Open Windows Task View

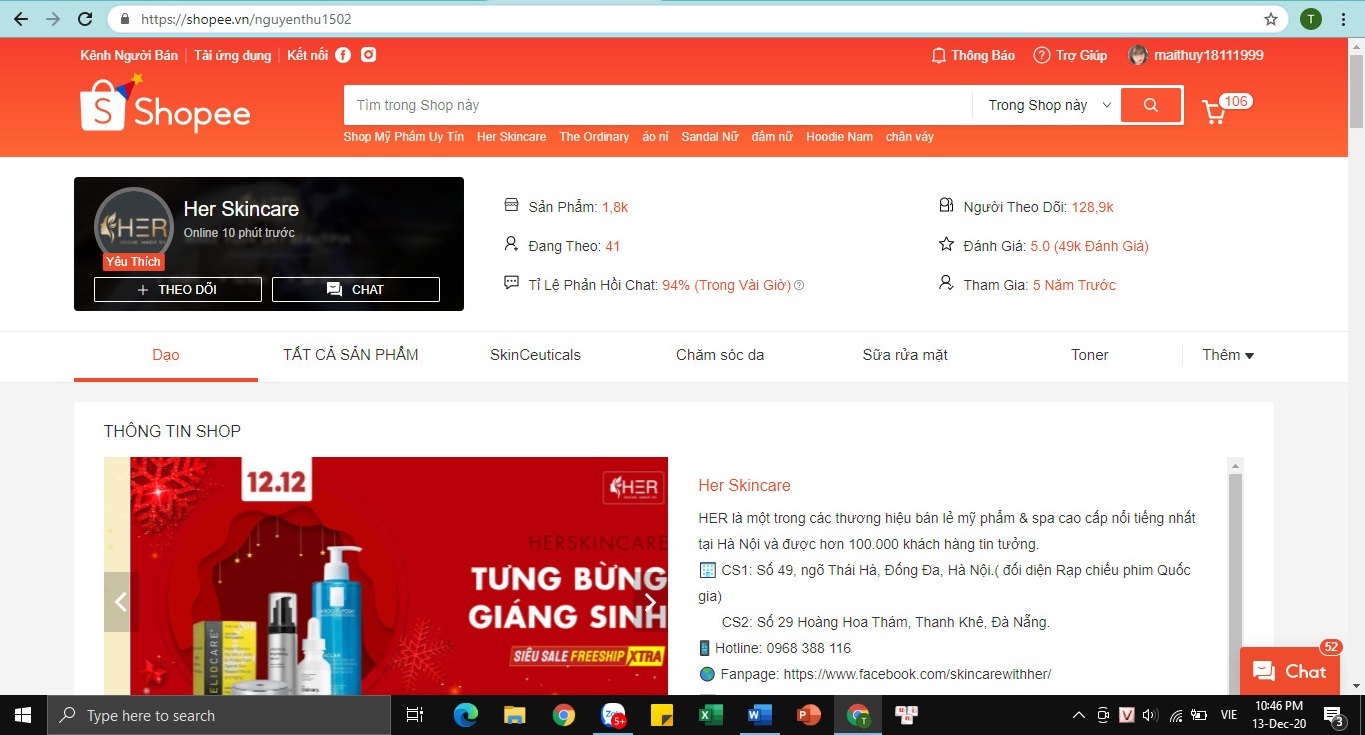coord(414,715)
